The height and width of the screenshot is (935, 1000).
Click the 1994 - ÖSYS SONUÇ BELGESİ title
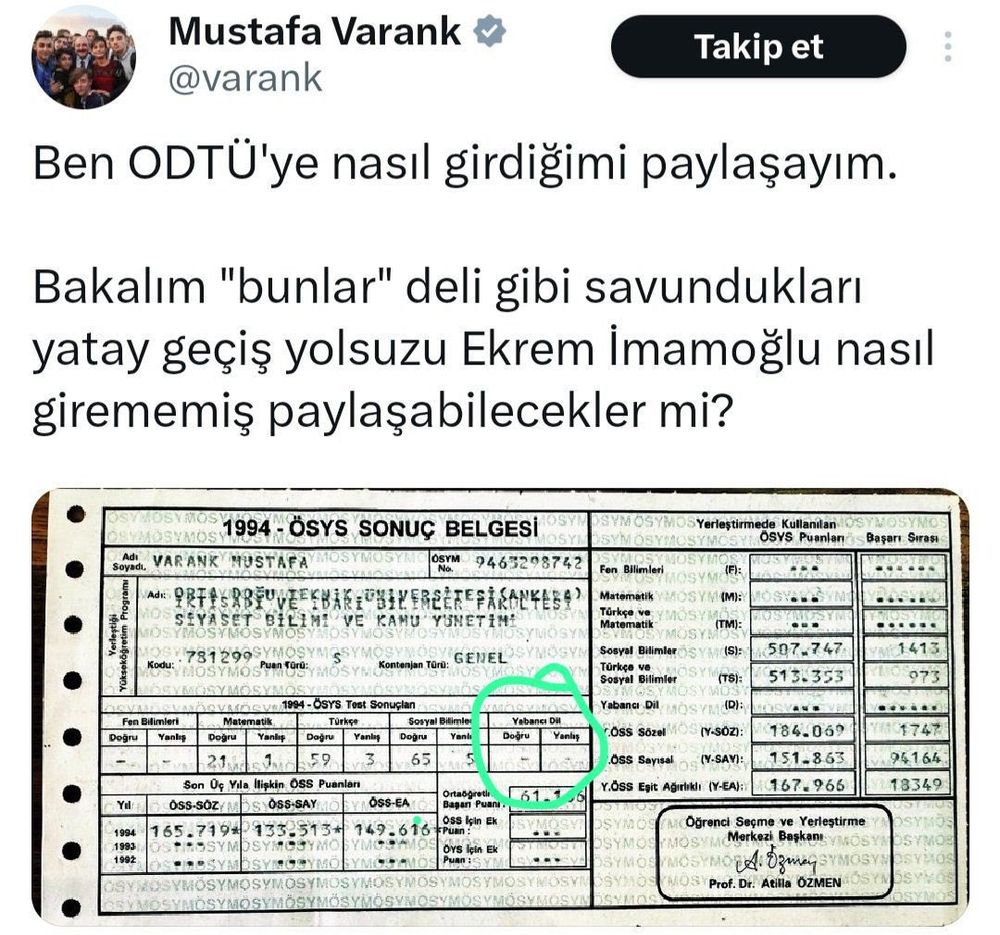coord(379,529)
